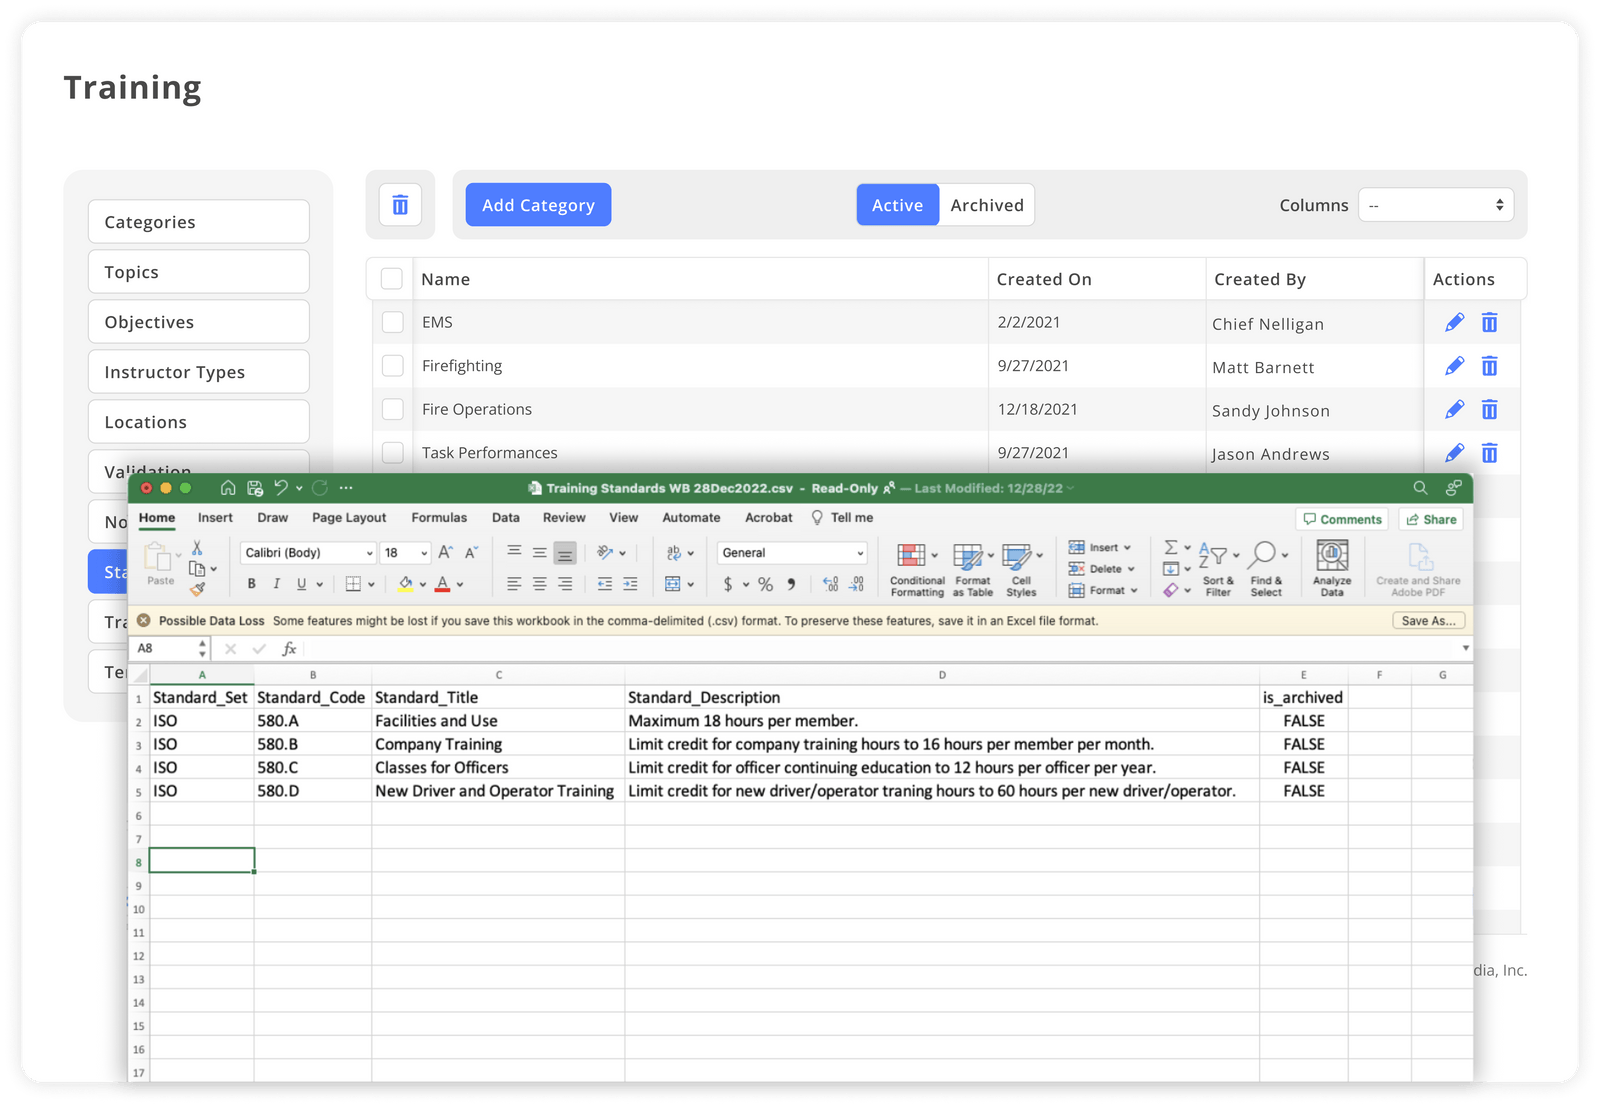This screenshot has width=1600, height=1104.
Task: Switch to the Archived view
Action: coord(987,204)
